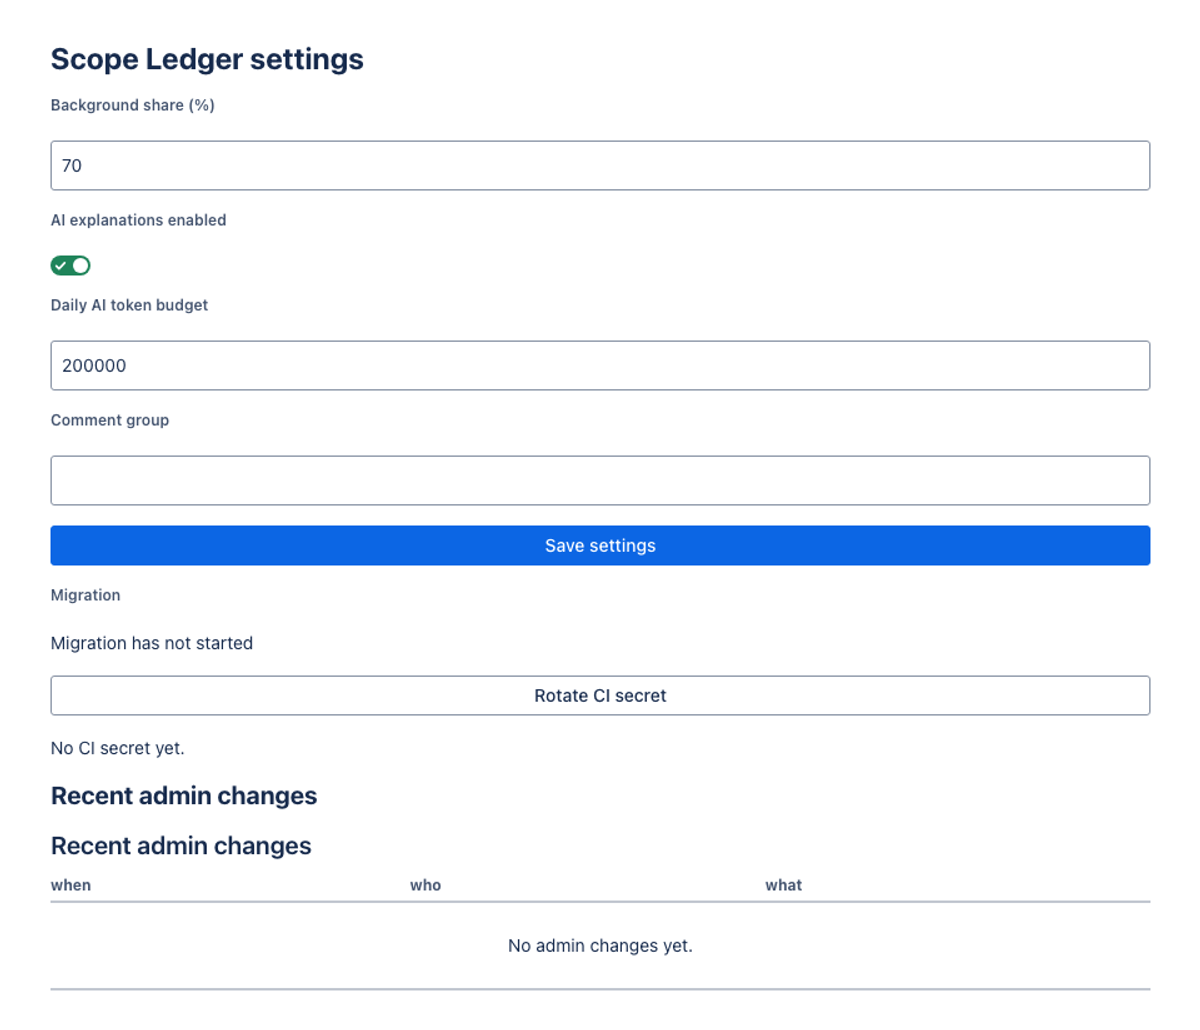The image size is (1200, 1030).
Task: Click the Comment group label
Action: (x=110, y=420)
